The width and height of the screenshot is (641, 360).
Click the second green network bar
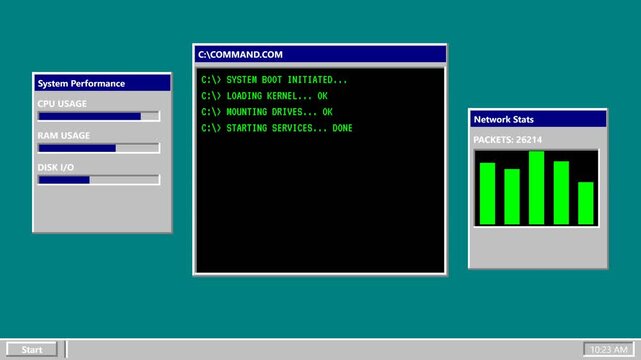pos(512,197)
